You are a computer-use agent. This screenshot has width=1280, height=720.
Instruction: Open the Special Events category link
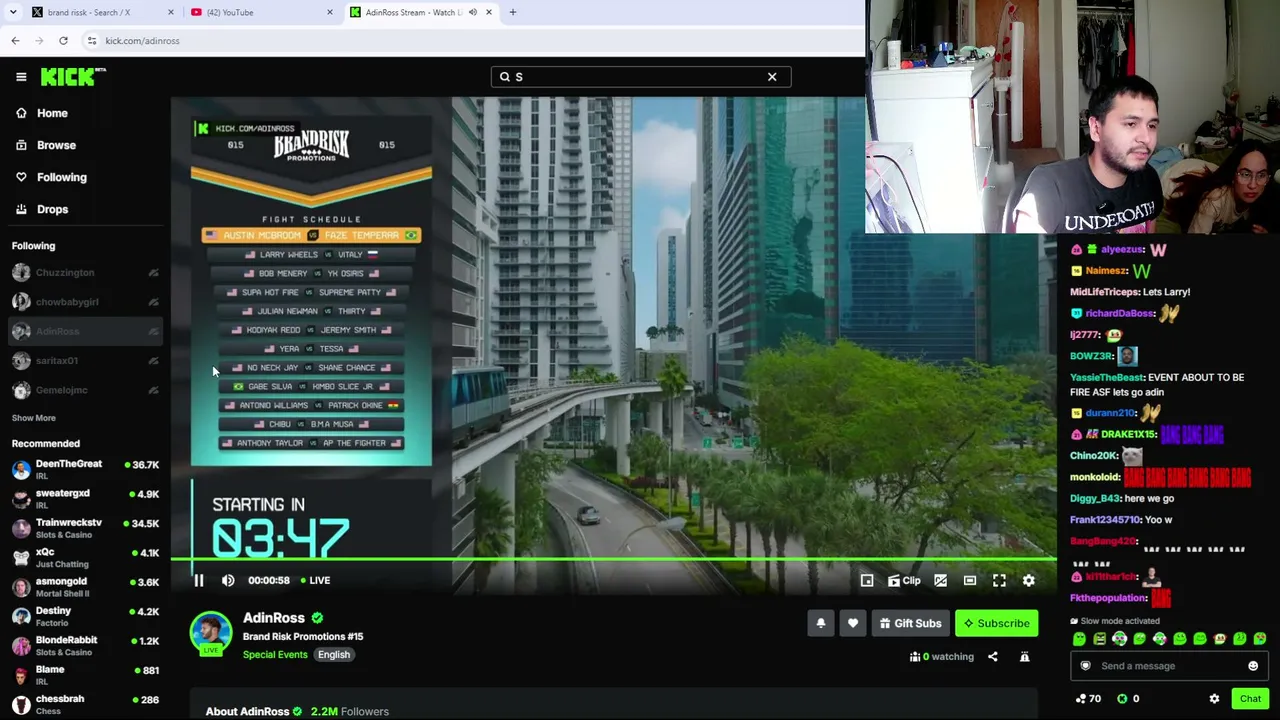point(275,655)
